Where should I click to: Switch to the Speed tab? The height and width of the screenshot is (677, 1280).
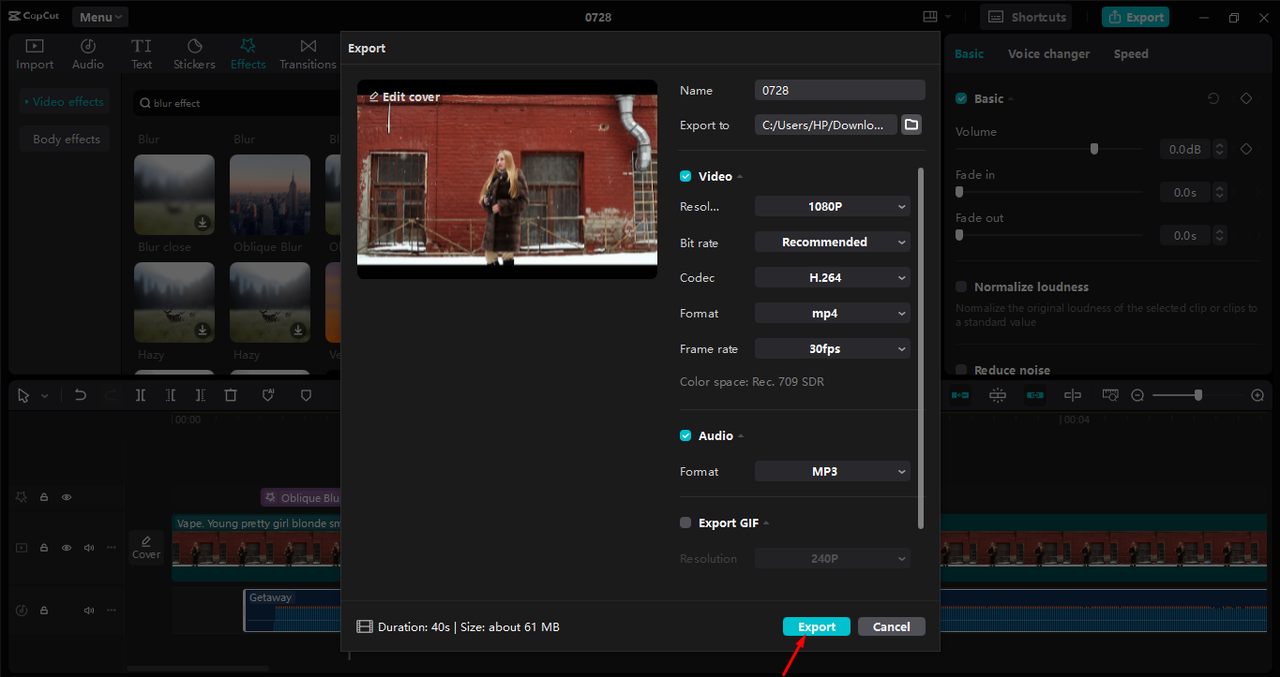click(x=1131, y=54)
